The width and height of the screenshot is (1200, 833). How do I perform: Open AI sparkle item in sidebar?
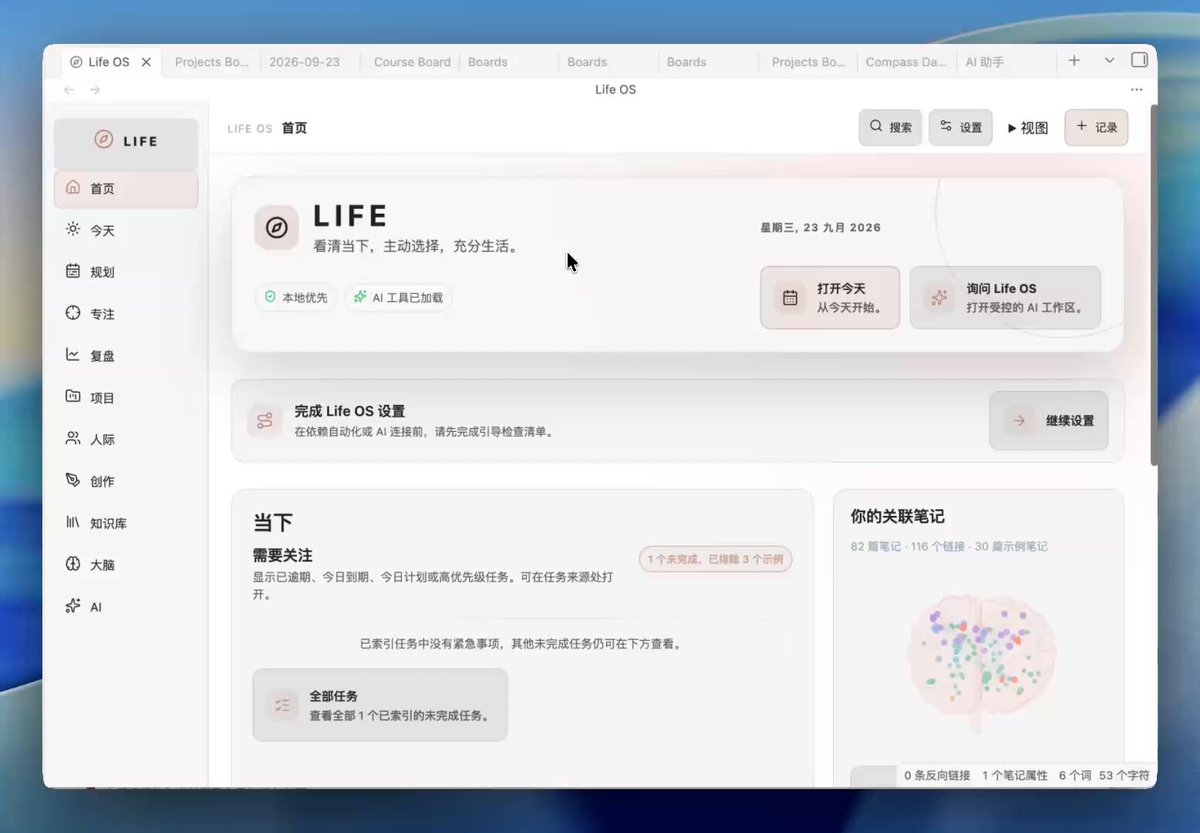(x=126, y=607)
